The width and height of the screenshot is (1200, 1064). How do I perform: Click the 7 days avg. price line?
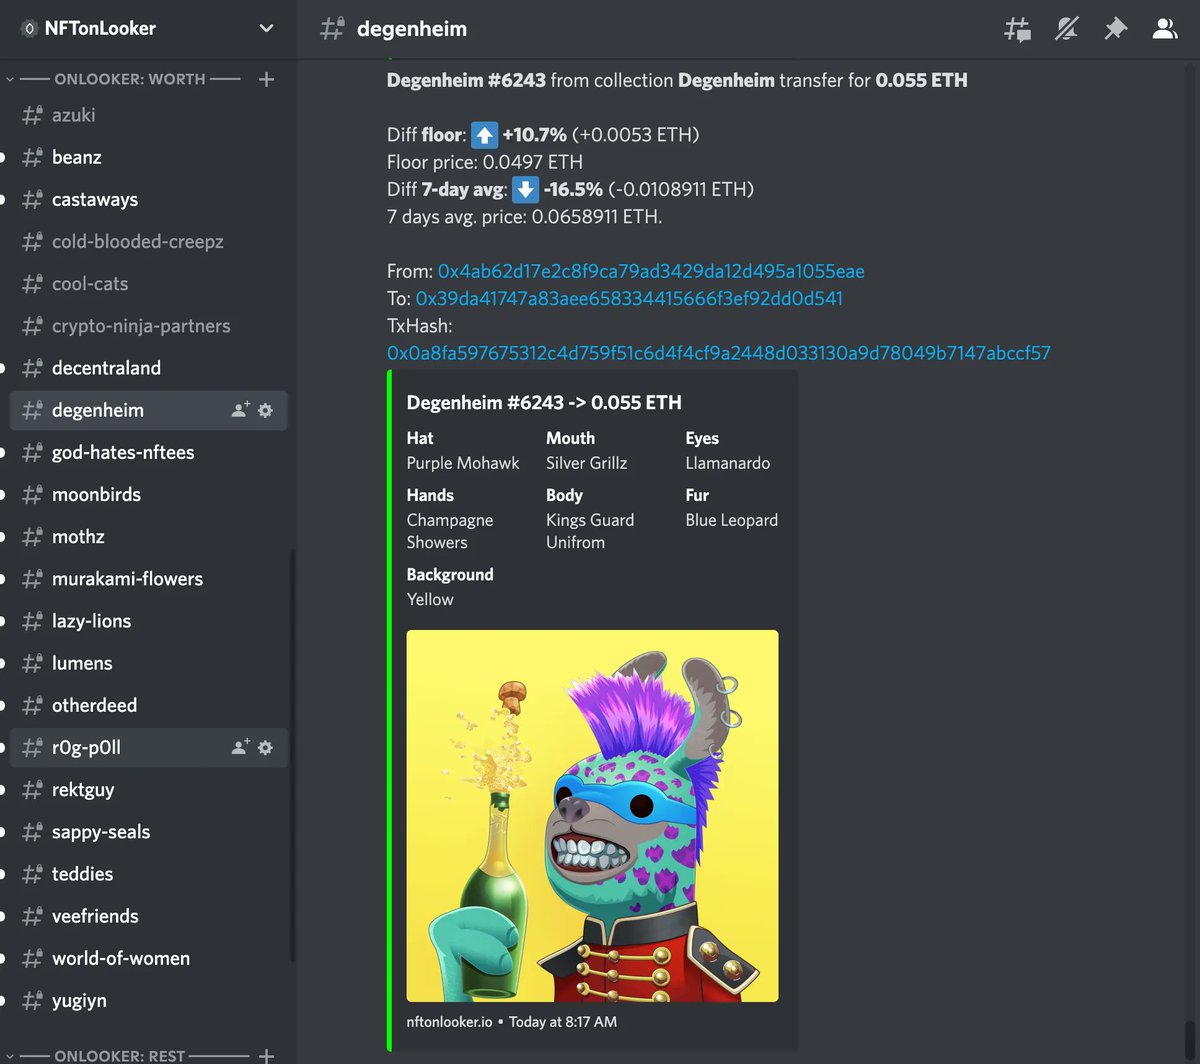(525, 216)
